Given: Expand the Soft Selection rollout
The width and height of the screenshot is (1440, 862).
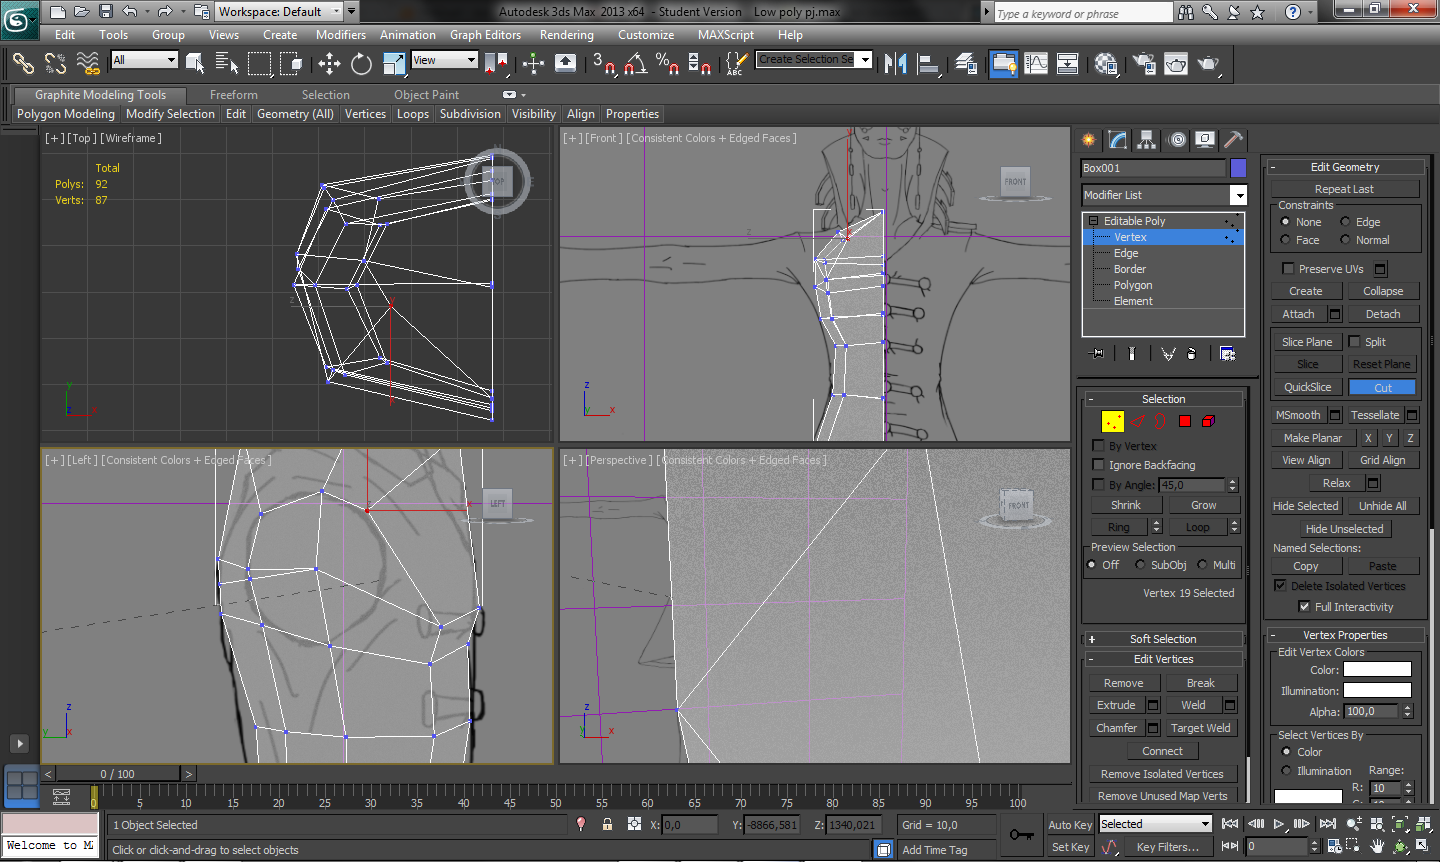Looking at the screenshot, I should click(x=1163, y=639).
